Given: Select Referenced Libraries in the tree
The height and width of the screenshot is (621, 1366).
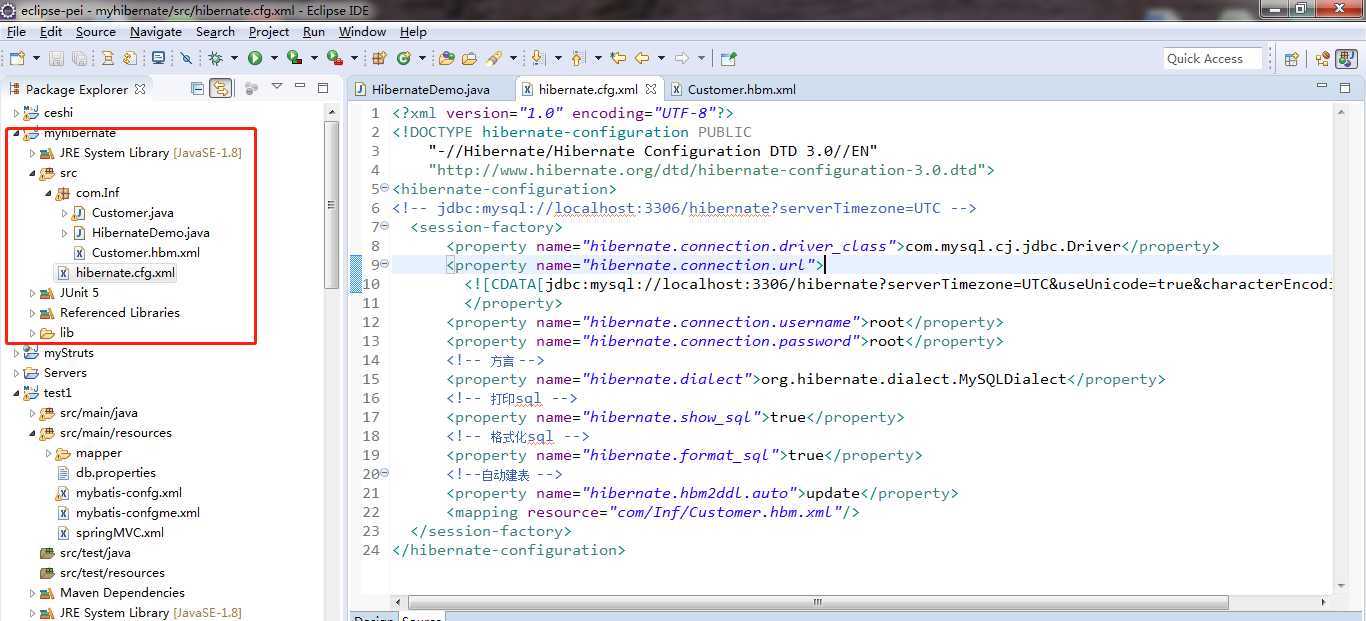Looking at the screenshot, I should (119, 313).
